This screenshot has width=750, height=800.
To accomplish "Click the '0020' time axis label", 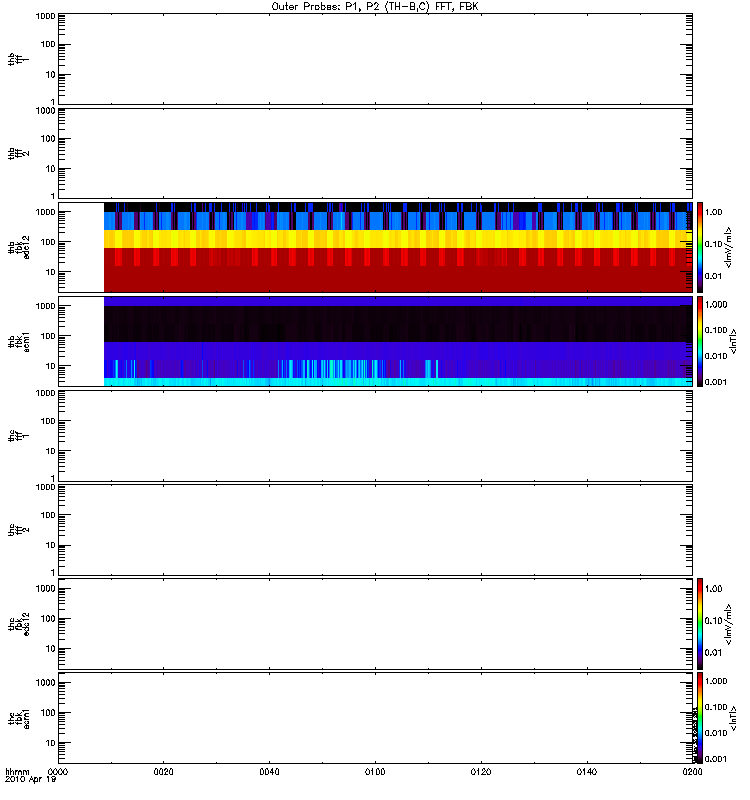I will coord(163,772).
